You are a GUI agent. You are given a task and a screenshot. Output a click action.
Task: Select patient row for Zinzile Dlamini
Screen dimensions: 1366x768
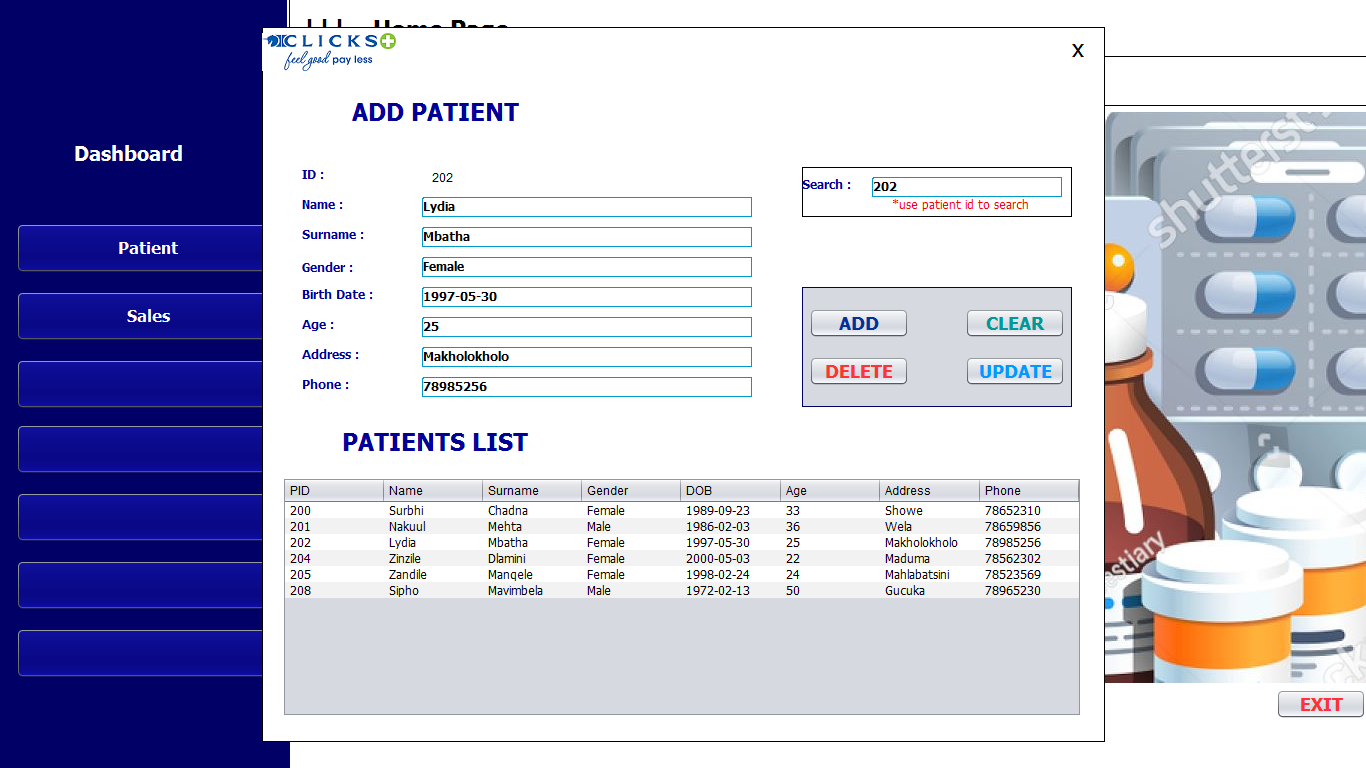click(680, 559)
